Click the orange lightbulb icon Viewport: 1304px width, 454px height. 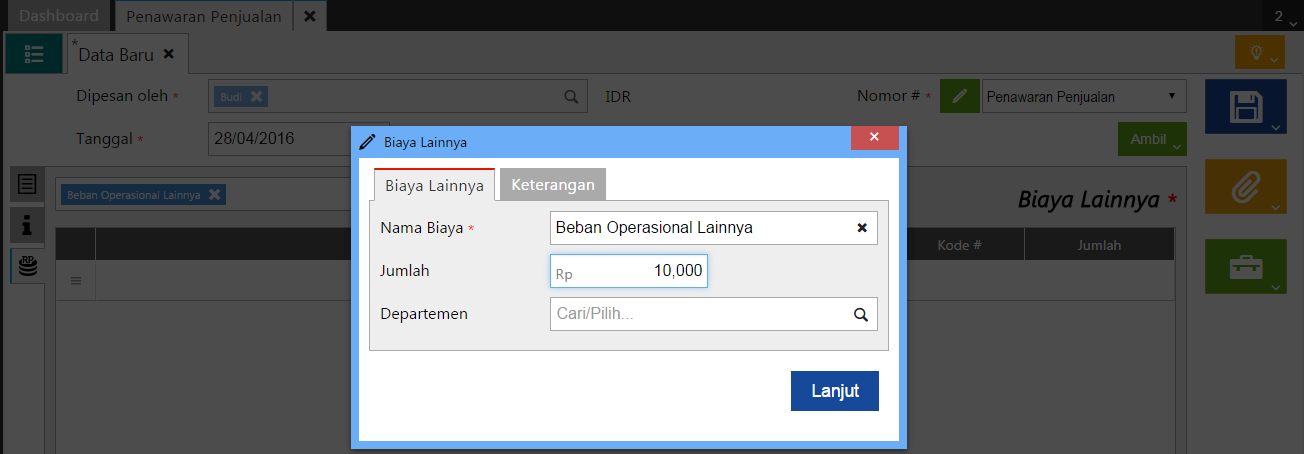point(1257,52)
